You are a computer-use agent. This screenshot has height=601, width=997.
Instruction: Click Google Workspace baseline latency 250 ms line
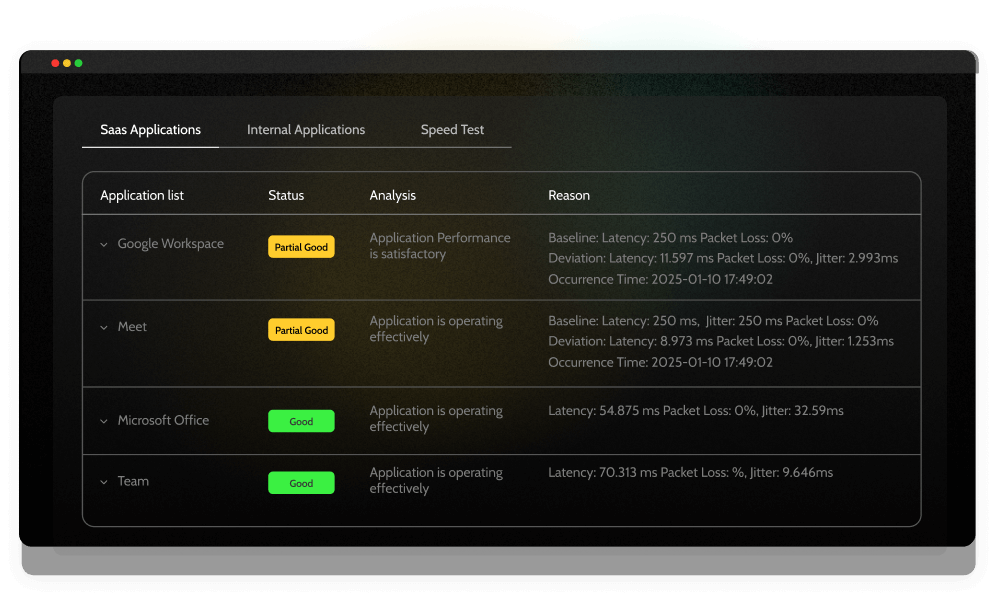click(x=670, y=238)
